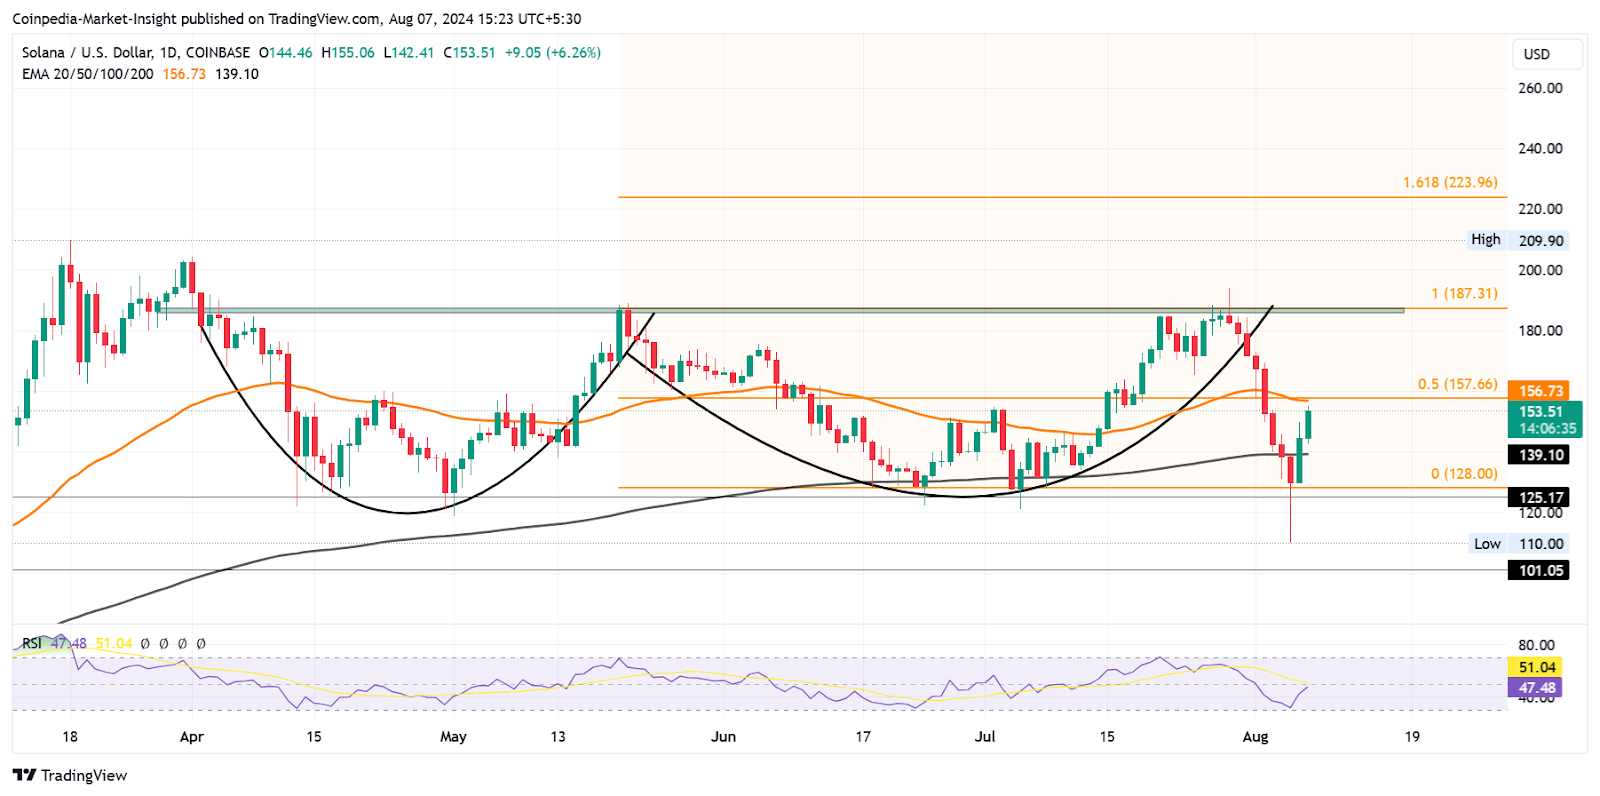Screen dimensions: 1600x796
Task: Click the 18 date on time axis
Action: click(69, 737)
